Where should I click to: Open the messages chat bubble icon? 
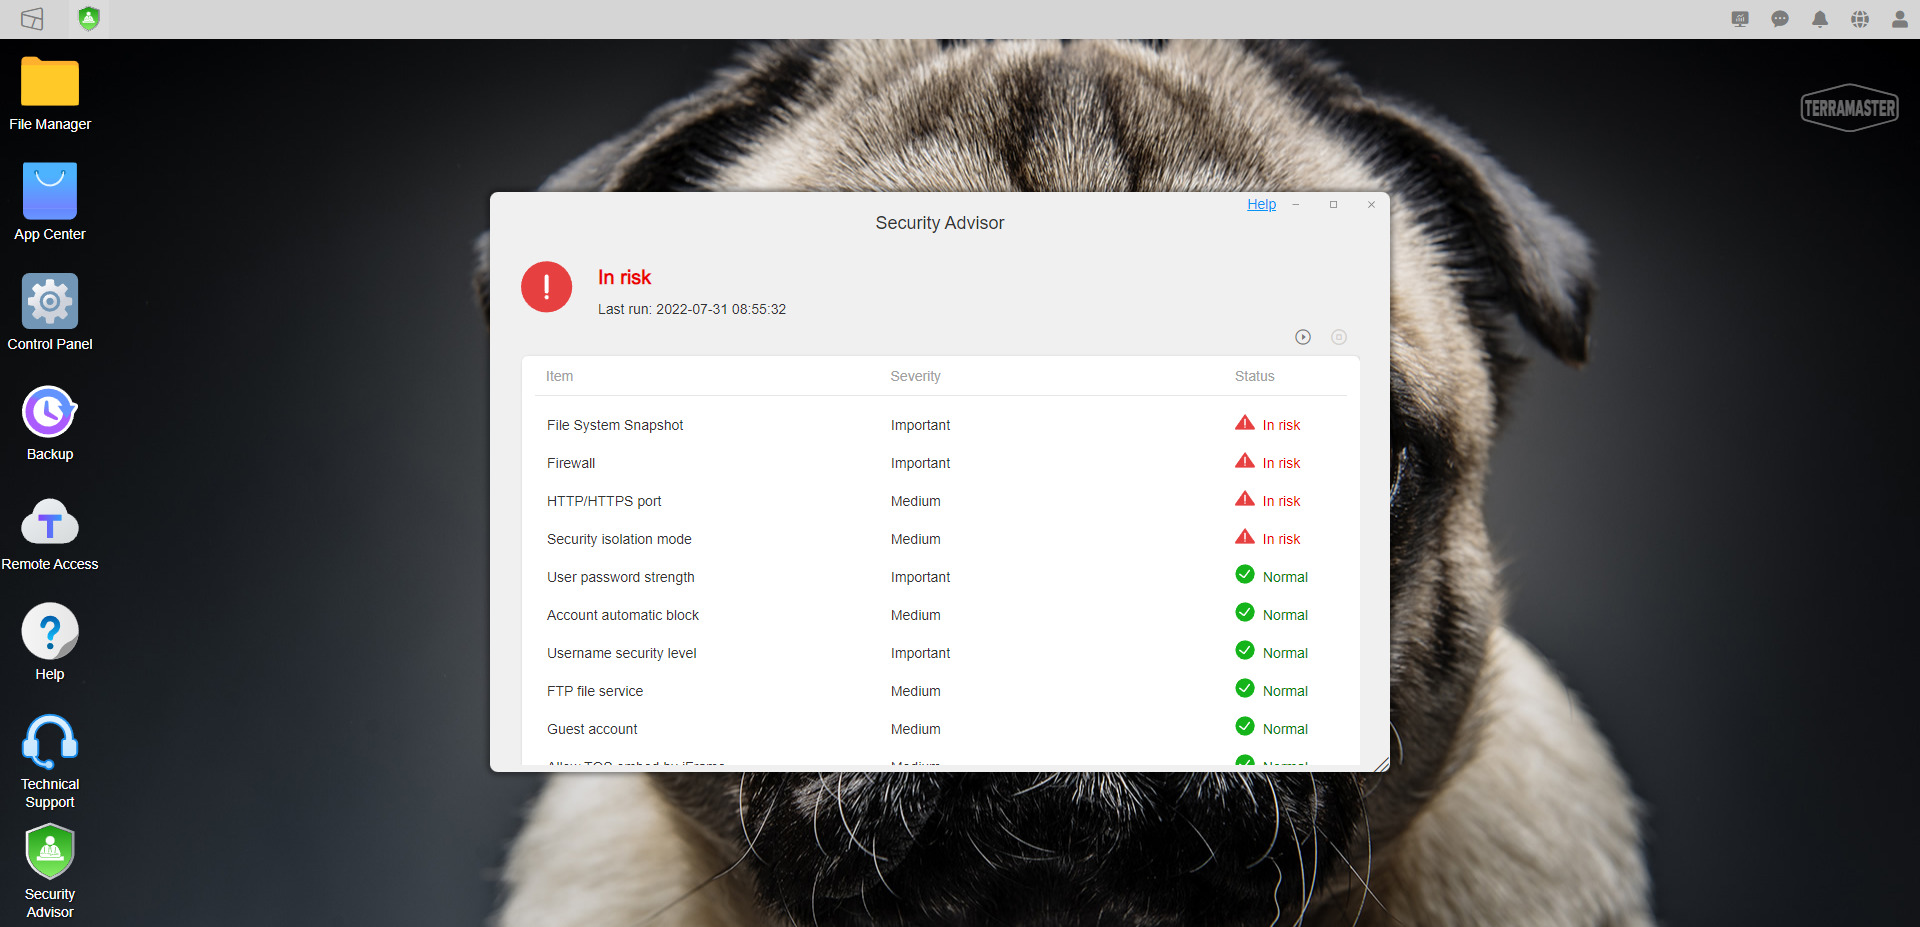coord(1779,19)
